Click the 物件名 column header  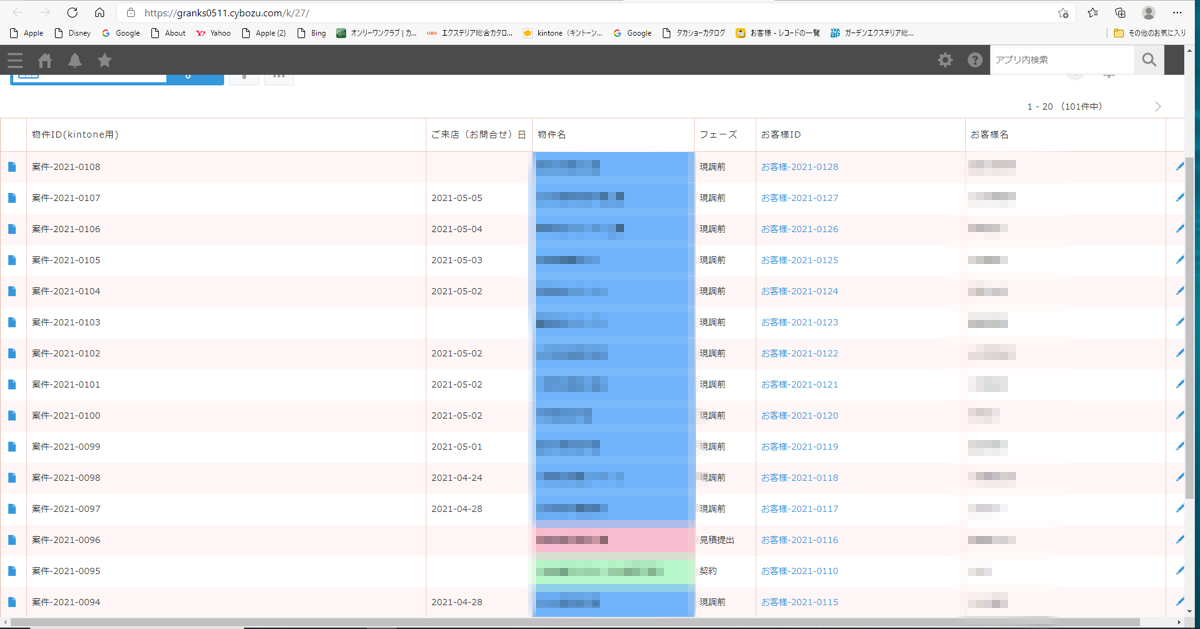coord(552,135)
